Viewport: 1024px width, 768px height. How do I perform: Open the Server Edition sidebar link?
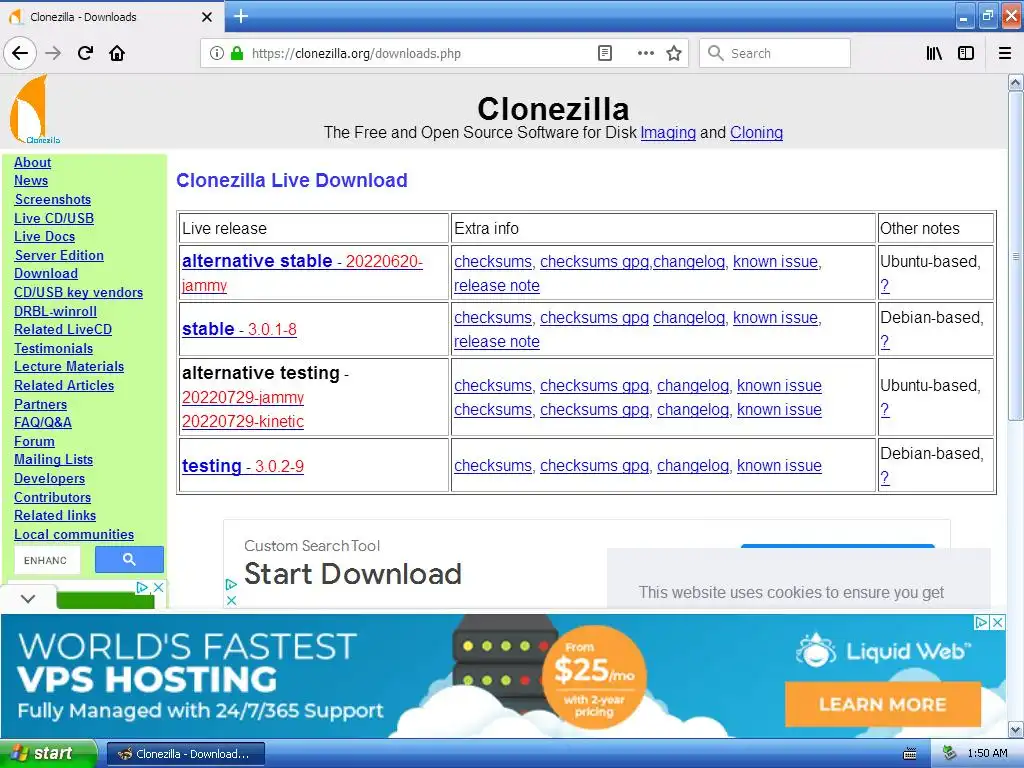click(x=59, y=255)
